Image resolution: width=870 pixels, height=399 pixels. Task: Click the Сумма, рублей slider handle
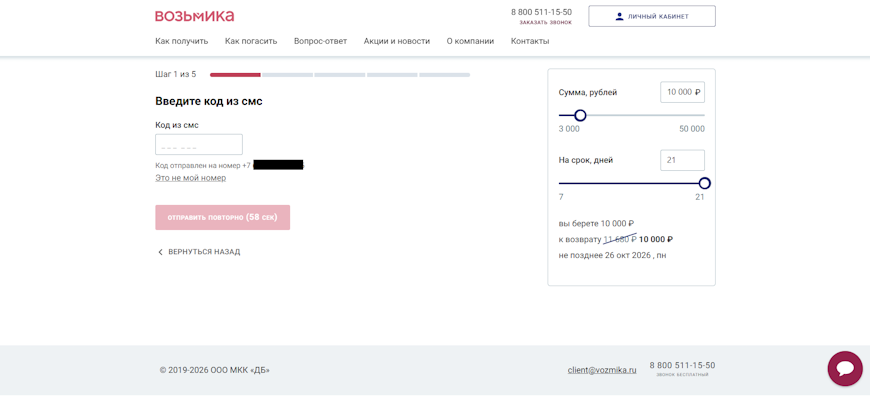pos(580,115)
